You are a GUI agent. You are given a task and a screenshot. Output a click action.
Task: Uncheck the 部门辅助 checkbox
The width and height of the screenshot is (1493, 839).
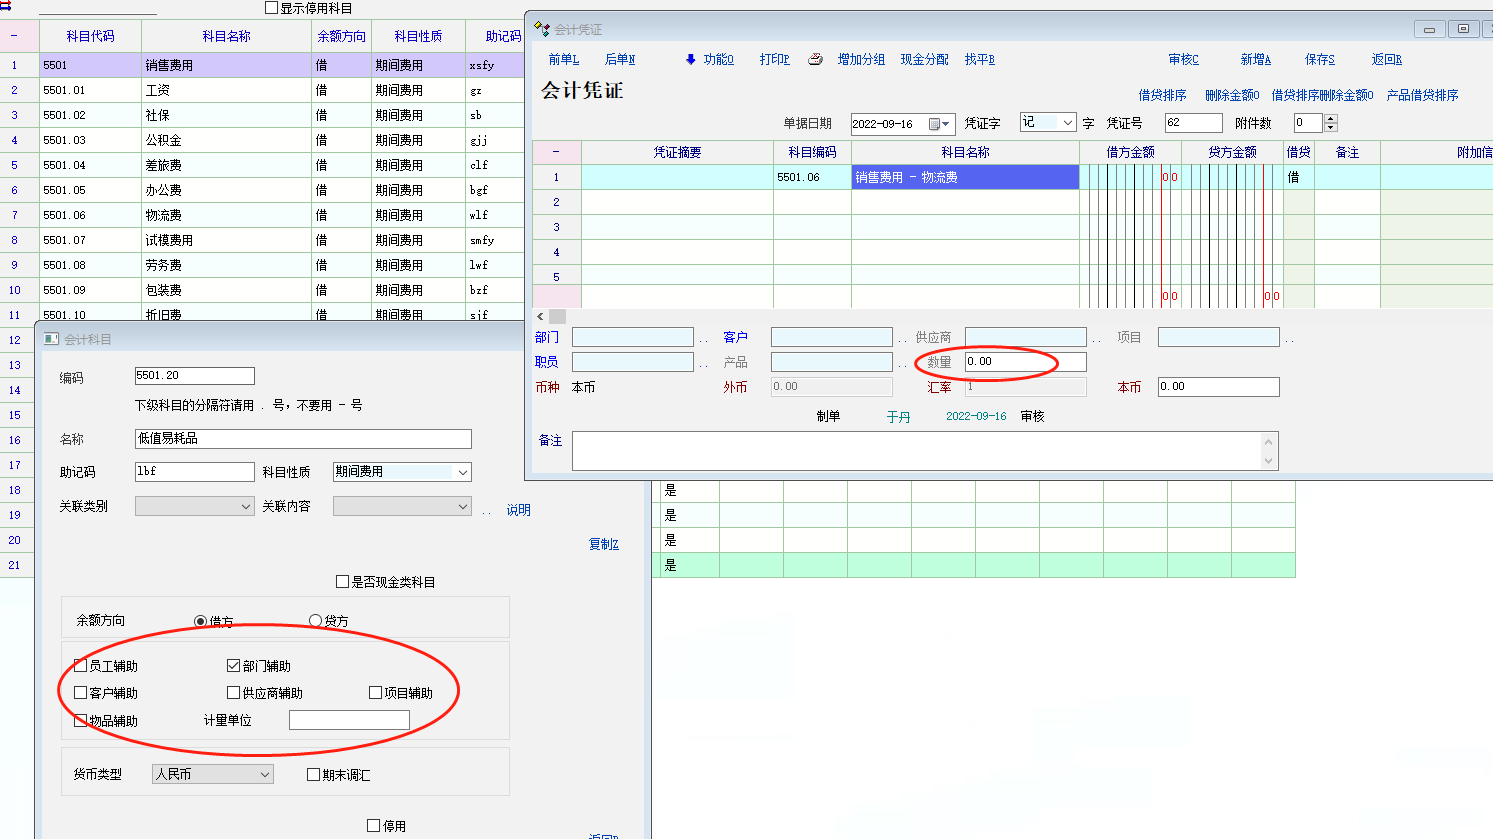click(234, 666)
